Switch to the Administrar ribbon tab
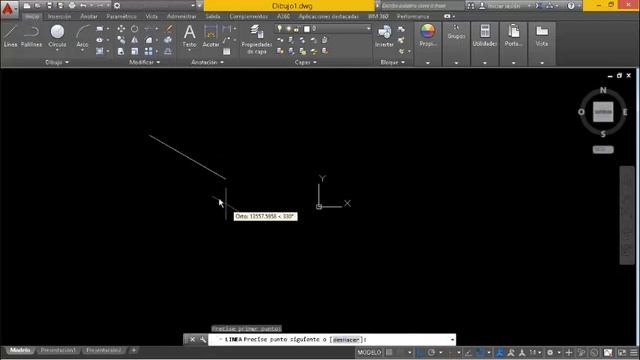Viewport: 640px width, 360px height. pos(182,16)
